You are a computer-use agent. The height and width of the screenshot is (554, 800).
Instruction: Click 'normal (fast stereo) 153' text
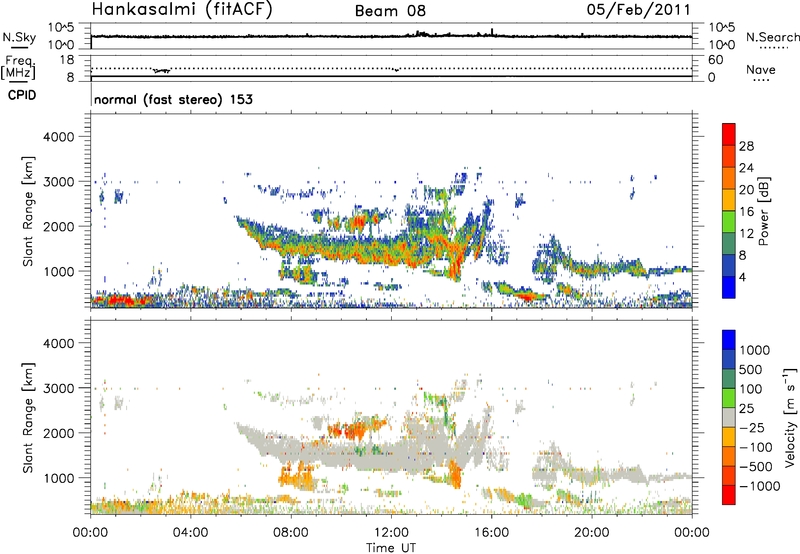pyautogui.click(x=173, y=99)
